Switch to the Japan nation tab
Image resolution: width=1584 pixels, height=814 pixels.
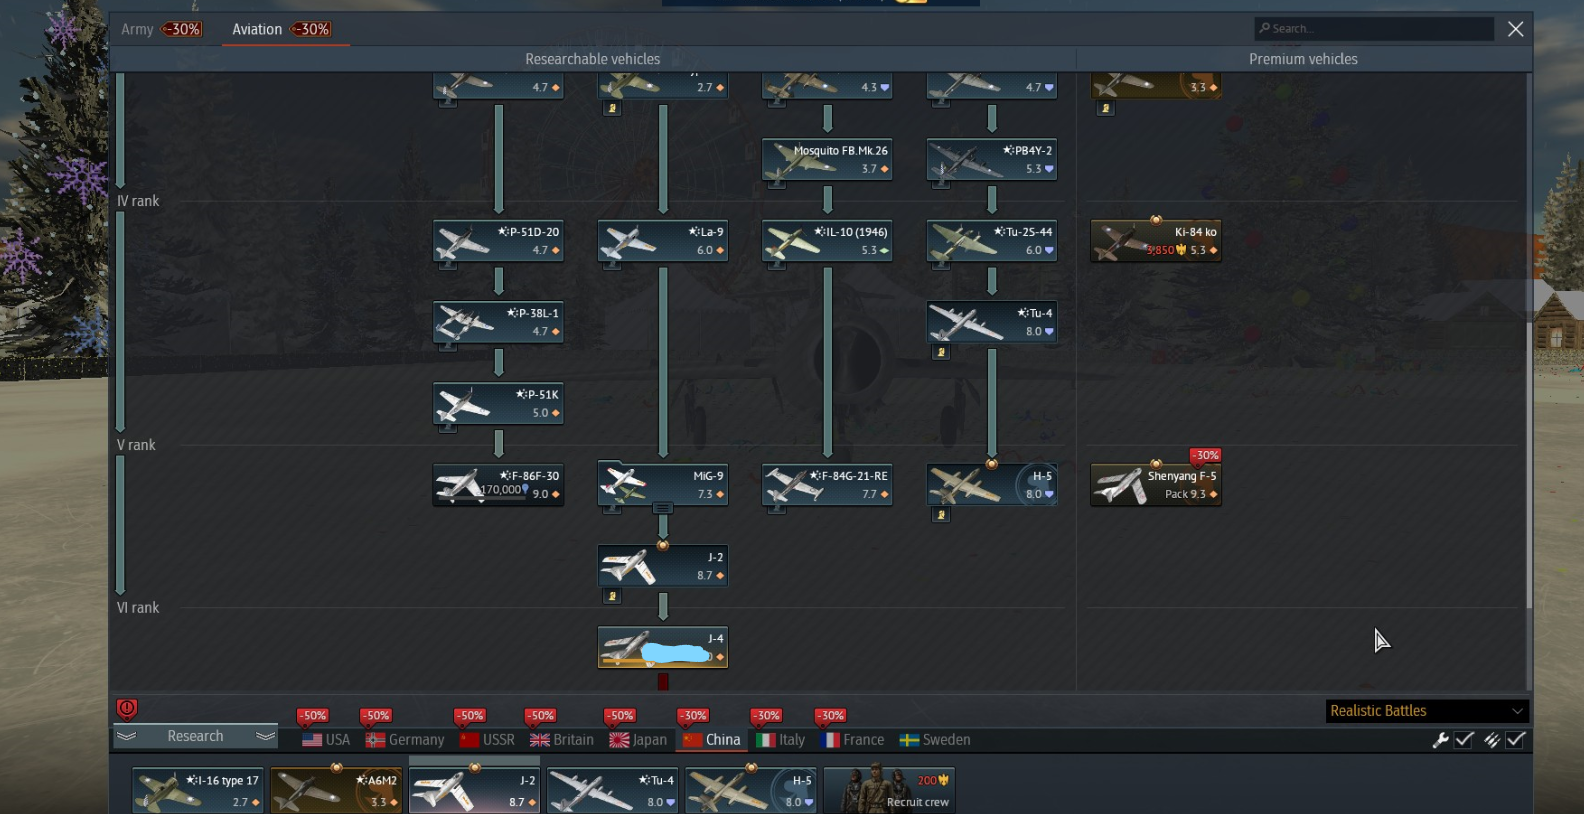click(x=638, y=740)
